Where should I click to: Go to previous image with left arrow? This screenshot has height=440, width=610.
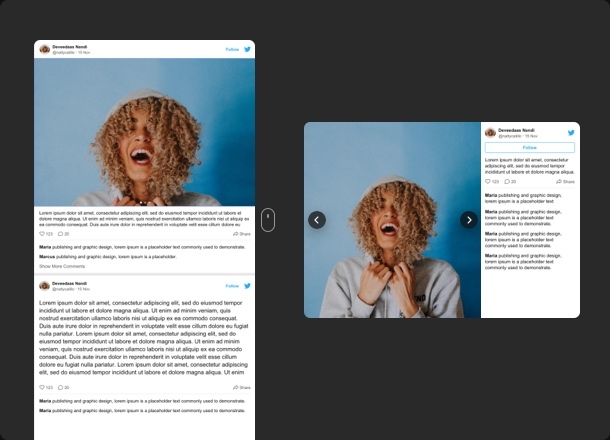(317, 220)
